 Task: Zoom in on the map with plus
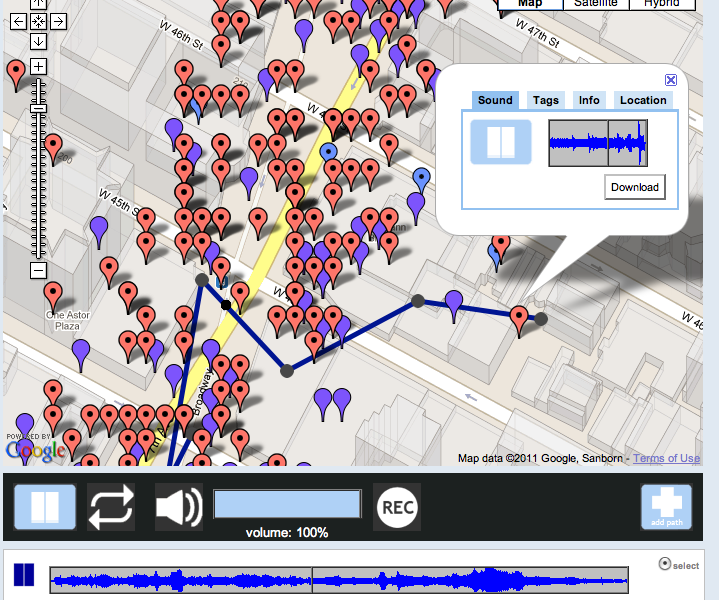click(x=38, y=67)
